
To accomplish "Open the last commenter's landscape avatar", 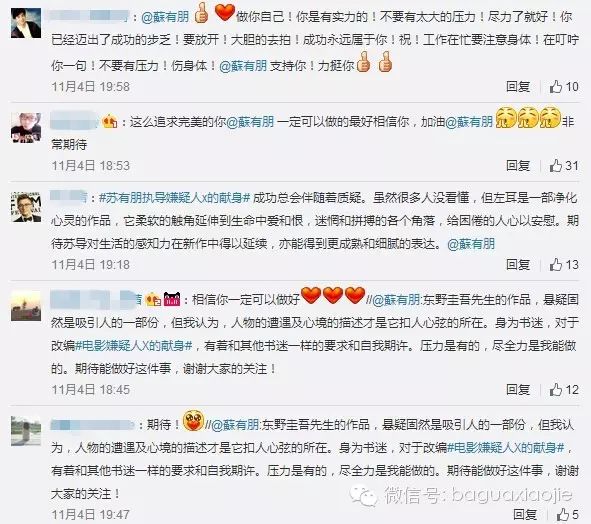I will pos(26,431).
